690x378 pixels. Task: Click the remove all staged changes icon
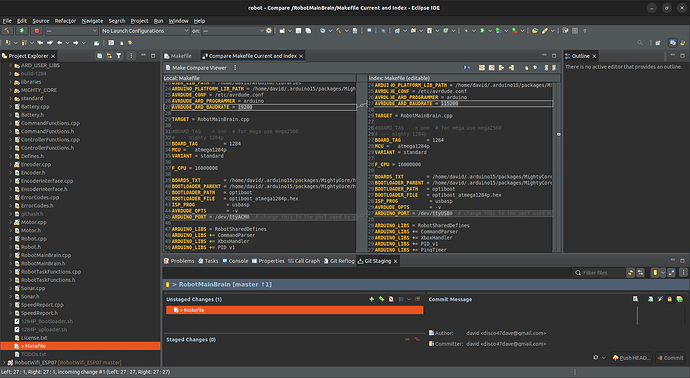pyautogui.click(x=416, y=339)
